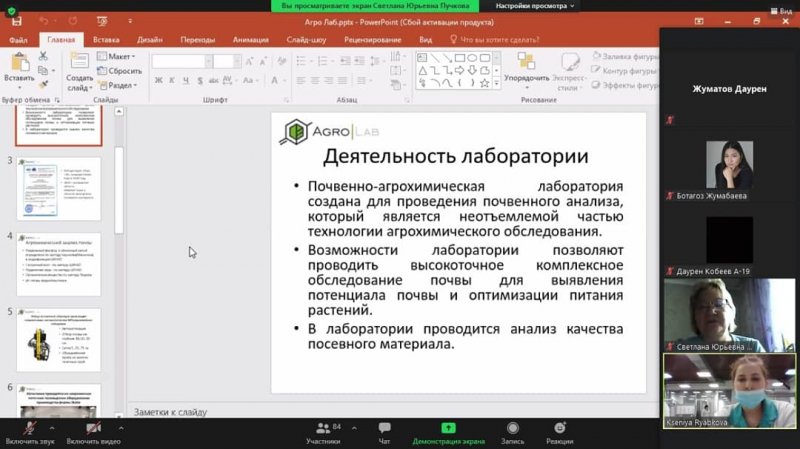The width and height of the screenshot is (800, 449).
Task: Click the Создать слайд icon
Action: (79, 61)
